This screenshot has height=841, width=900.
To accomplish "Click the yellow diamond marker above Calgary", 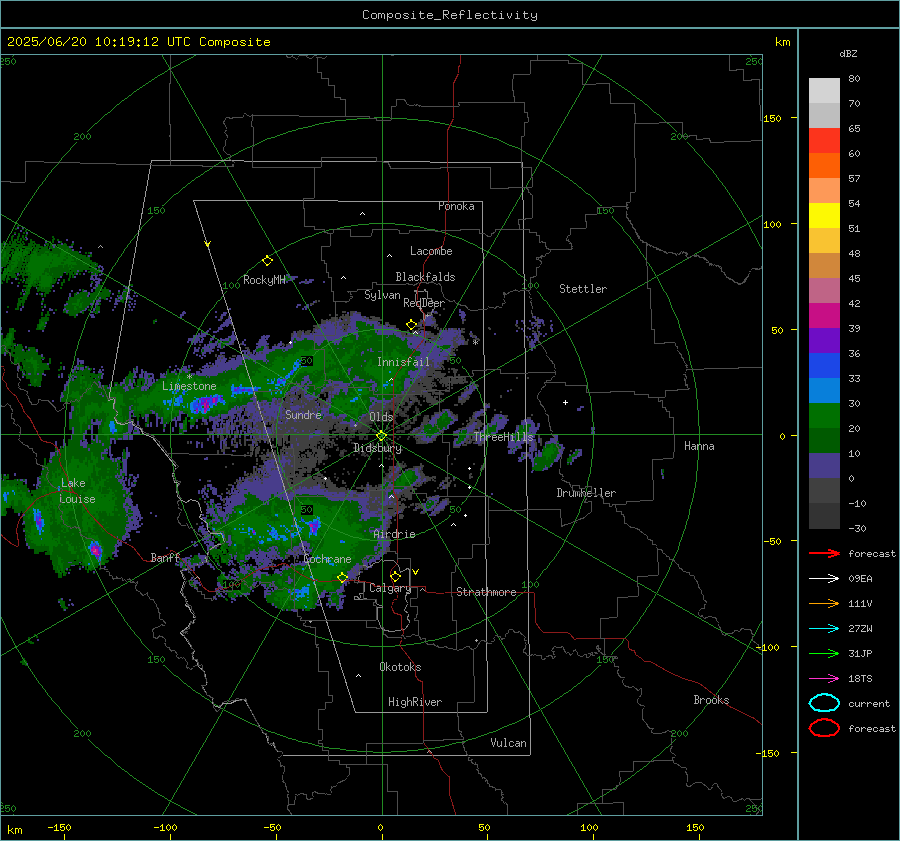I will pos(395,576).
